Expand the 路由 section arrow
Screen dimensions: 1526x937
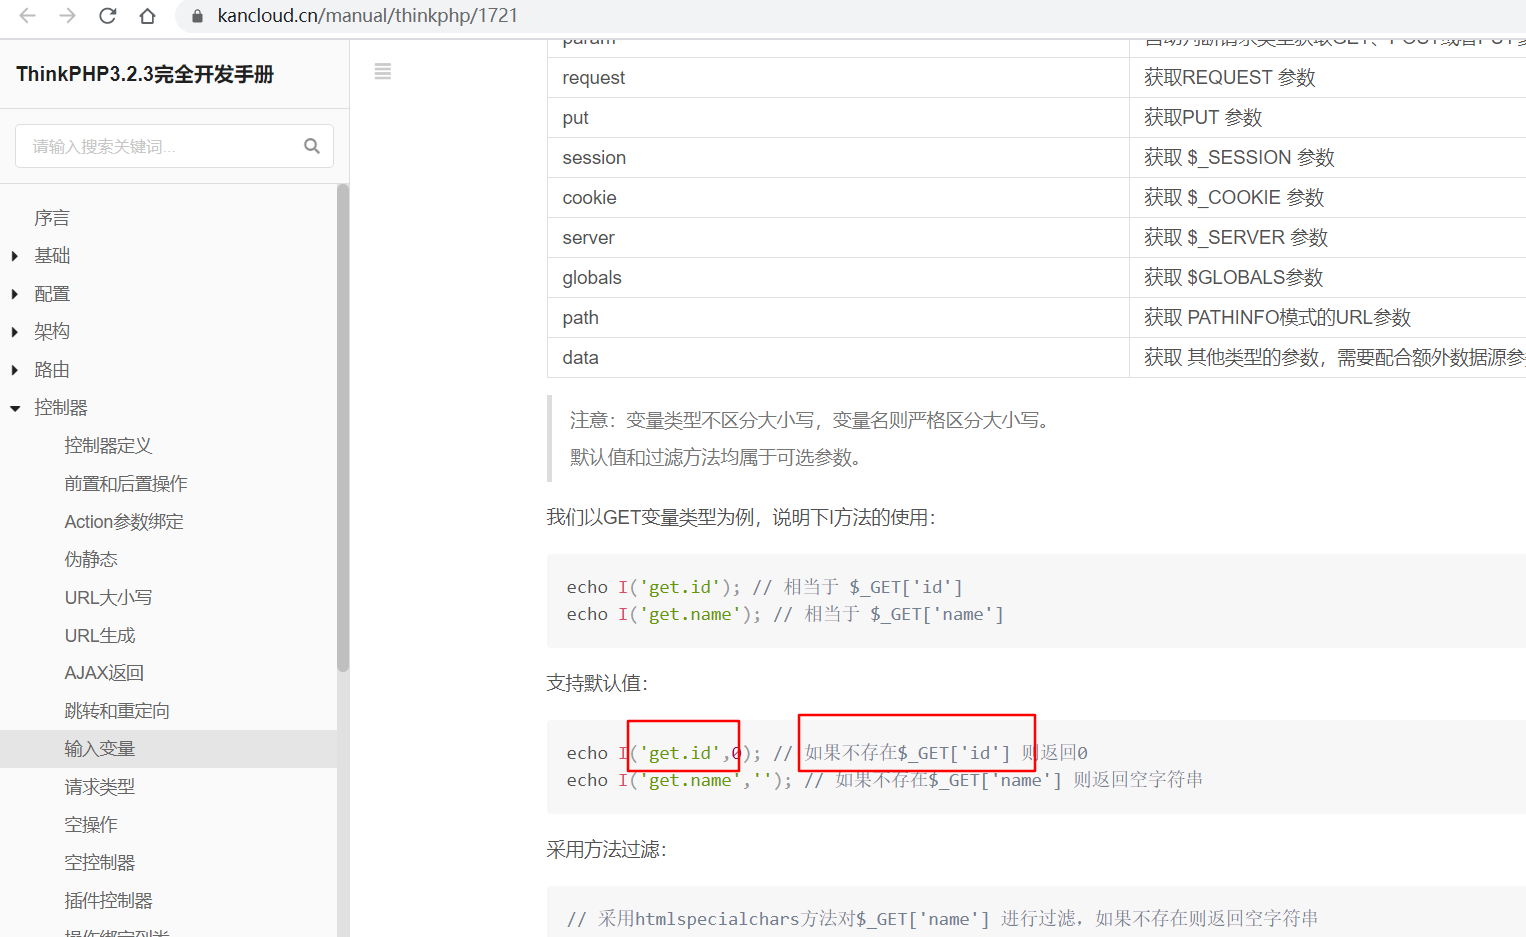15,370
